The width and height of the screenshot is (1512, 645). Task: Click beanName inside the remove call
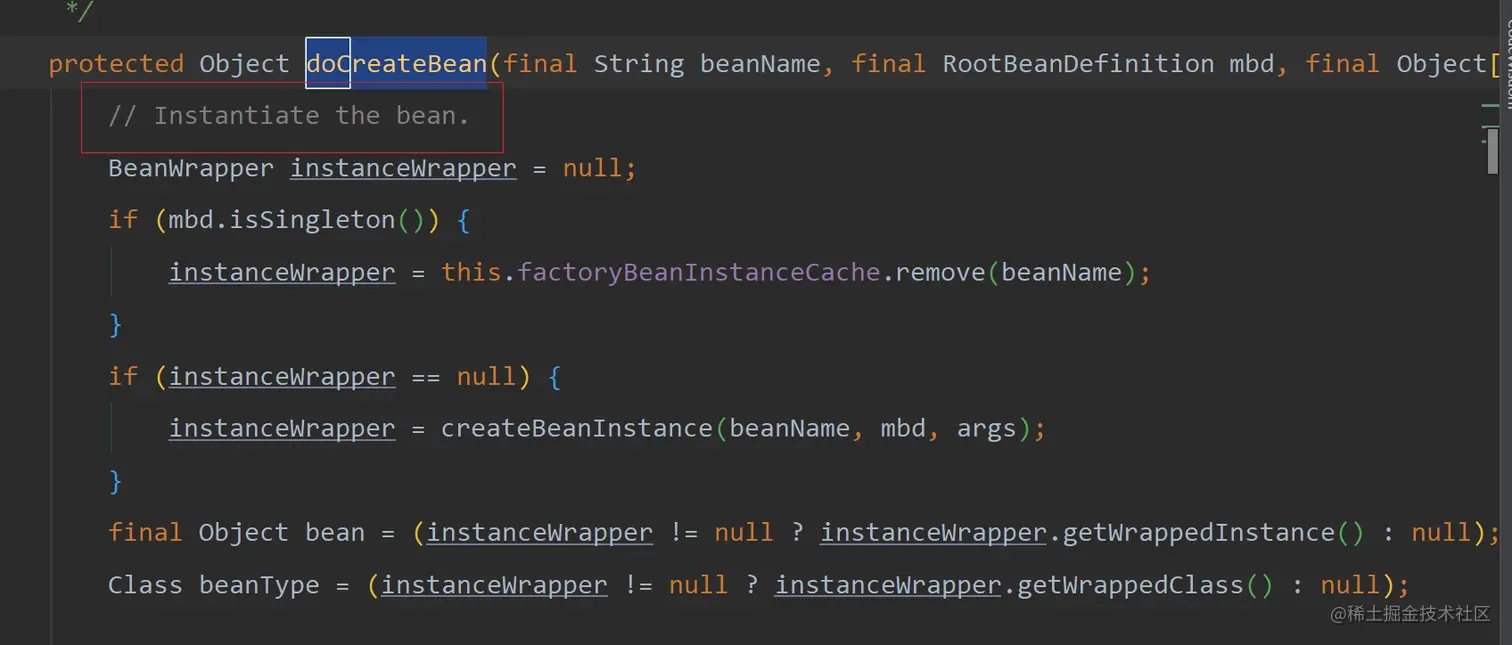click(x=1062, y=271)
